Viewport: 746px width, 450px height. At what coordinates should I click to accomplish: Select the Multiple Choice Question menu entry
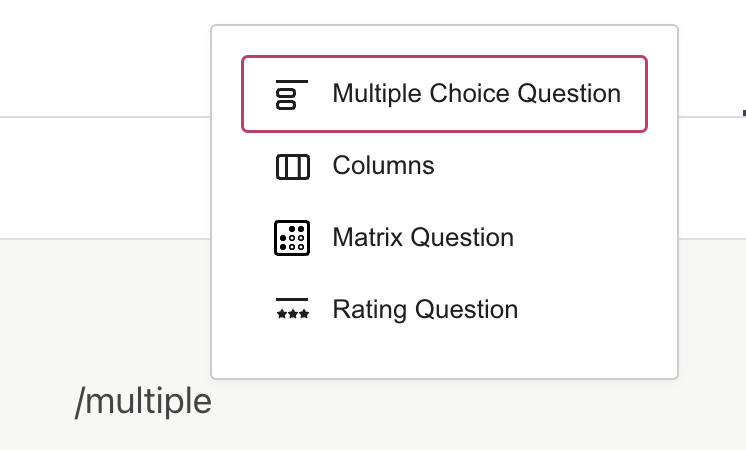(444, 94)
